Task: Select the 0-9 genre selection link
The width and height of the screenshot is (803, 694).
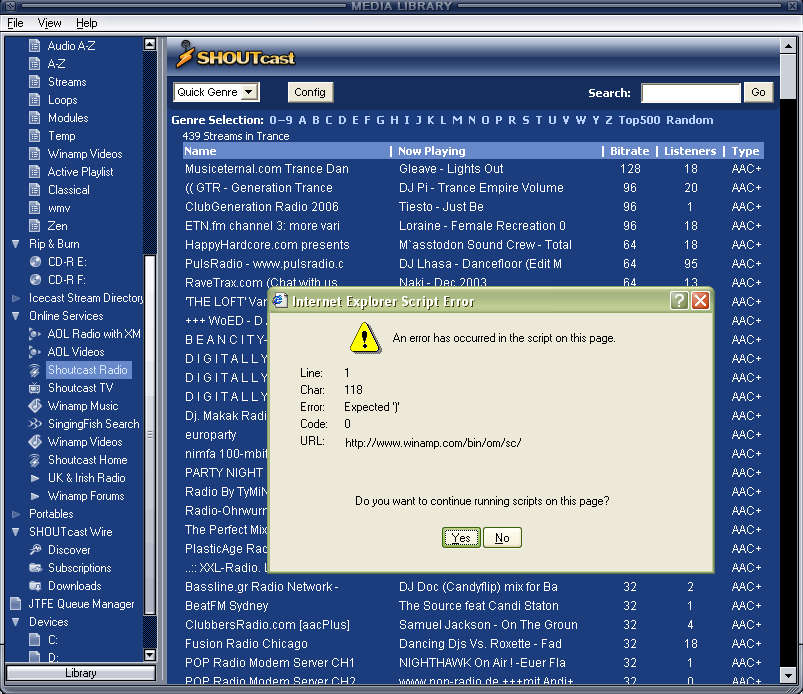Action: click(281, 120)
